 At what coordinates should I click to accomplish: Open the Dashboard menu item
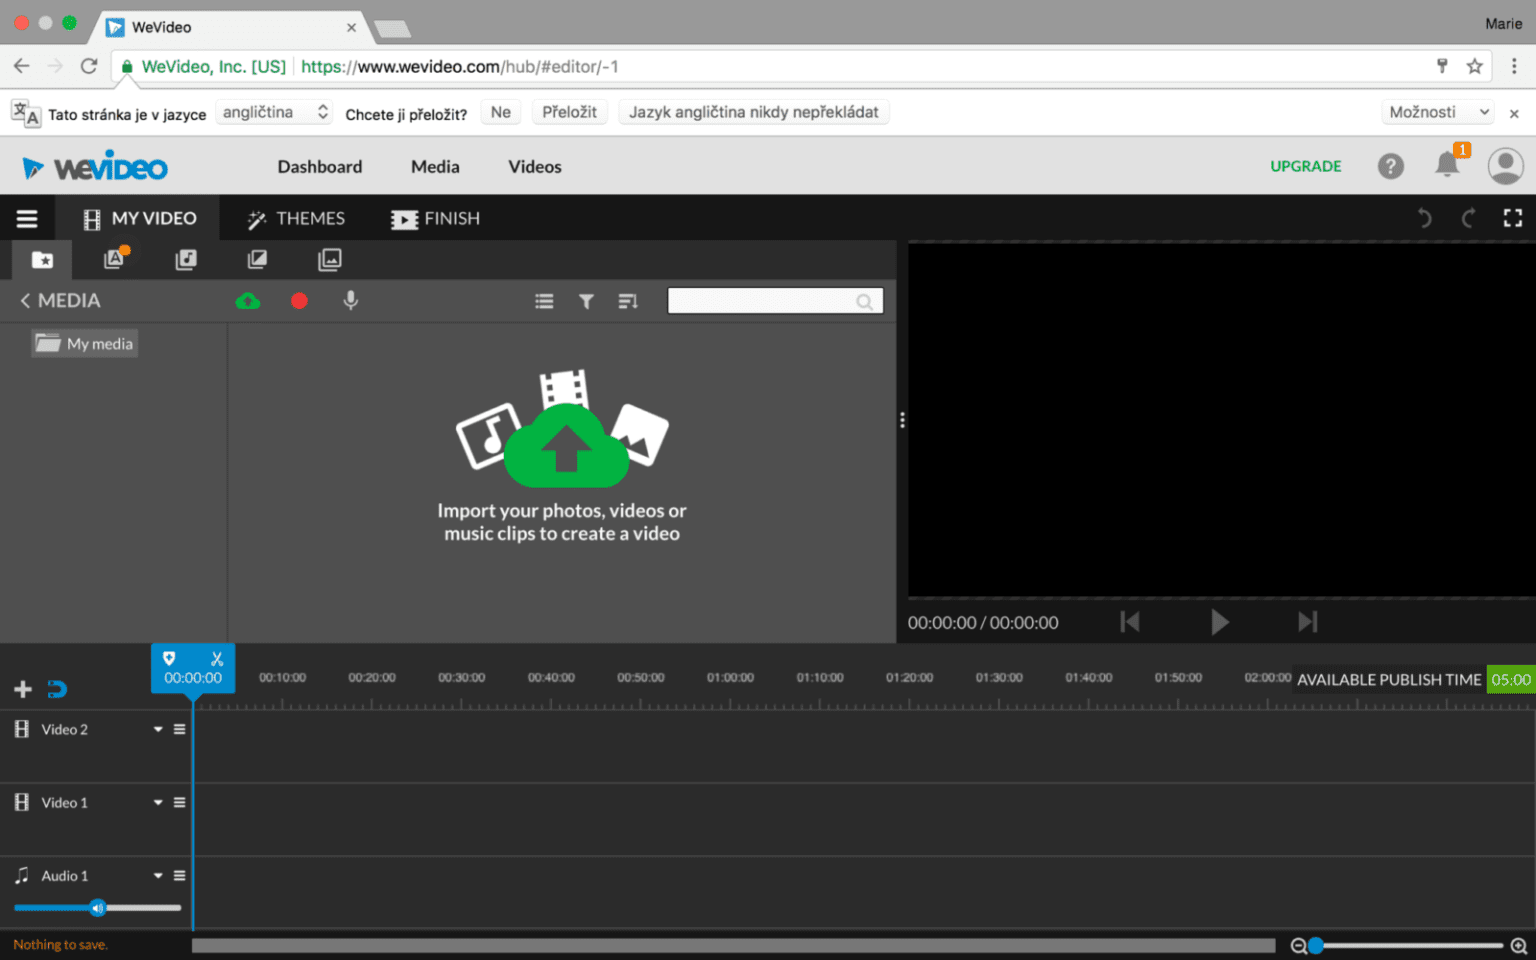[319, 166]
